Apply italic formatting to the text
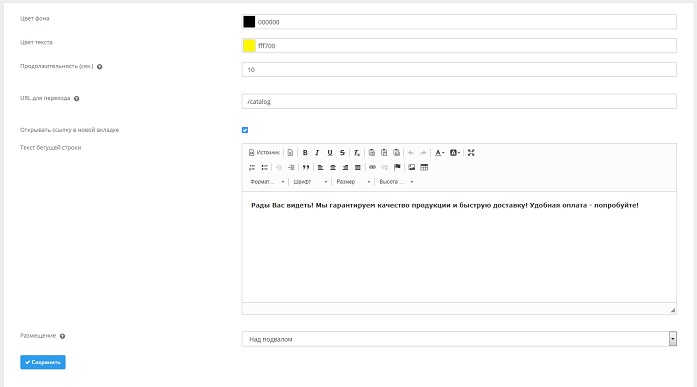 317,153
